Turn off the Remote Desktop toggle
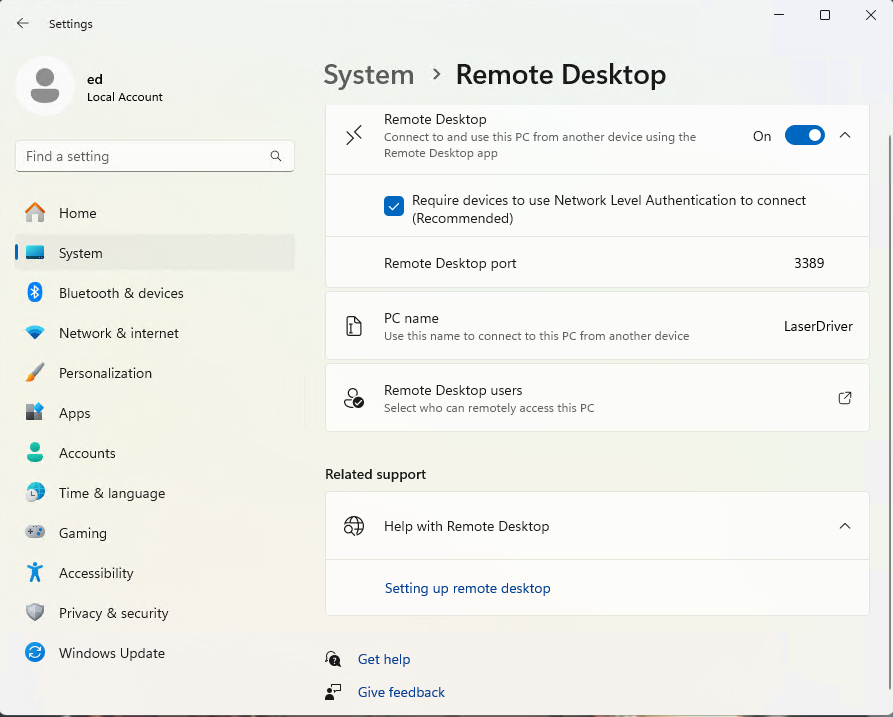893x717 pixels. click(804, 135)
